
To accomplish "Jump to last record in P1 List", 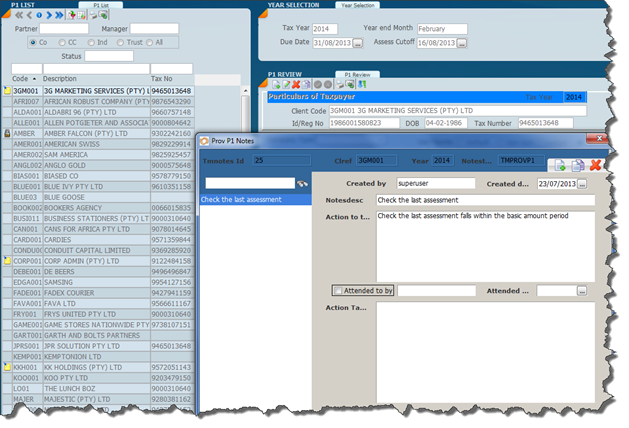I will pyautogui.click(x=60, y=16).
